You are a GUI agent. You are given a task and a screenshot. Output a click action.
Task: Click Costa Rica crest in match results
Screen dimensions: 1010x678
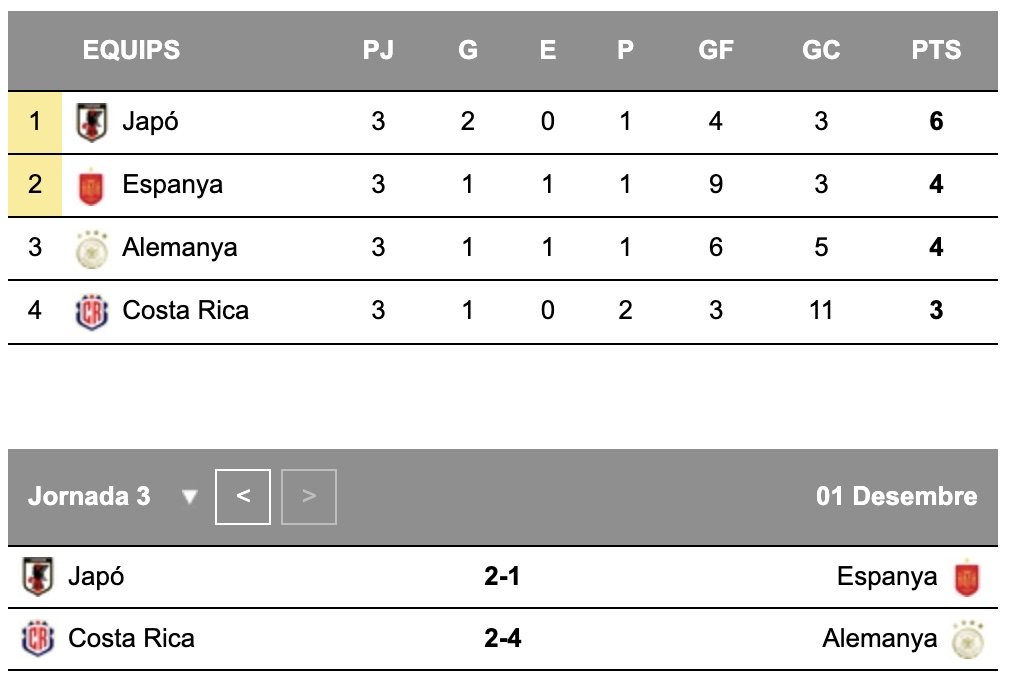pyautogui.click(x=38, y=639)
